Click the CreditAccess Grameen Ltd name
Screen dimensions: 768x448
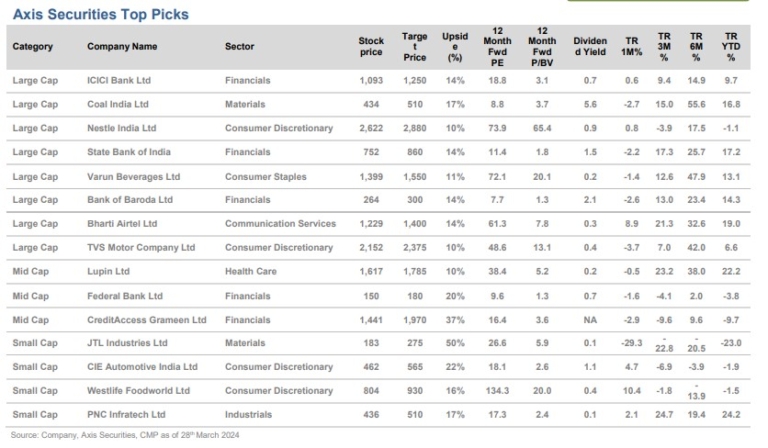click(147, 319)
